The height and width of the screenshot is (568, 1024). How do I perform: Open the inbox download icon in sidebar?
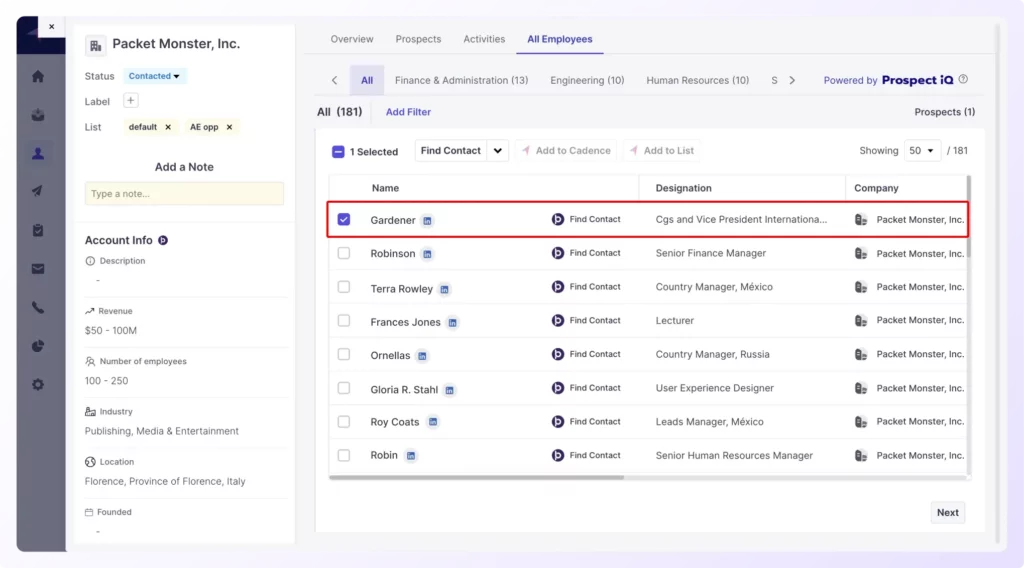[38, 115]
